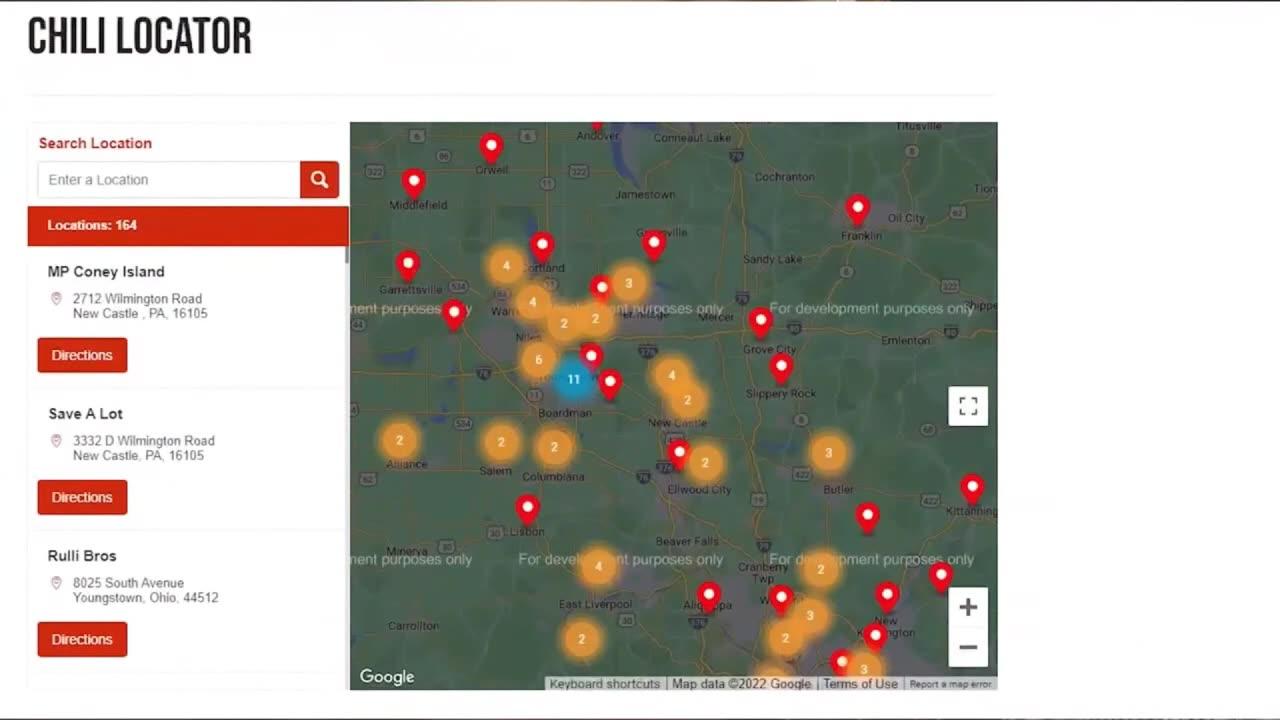Select the red pin near Garrettsville
The image size is (1280, 720).
coord(407,267)
